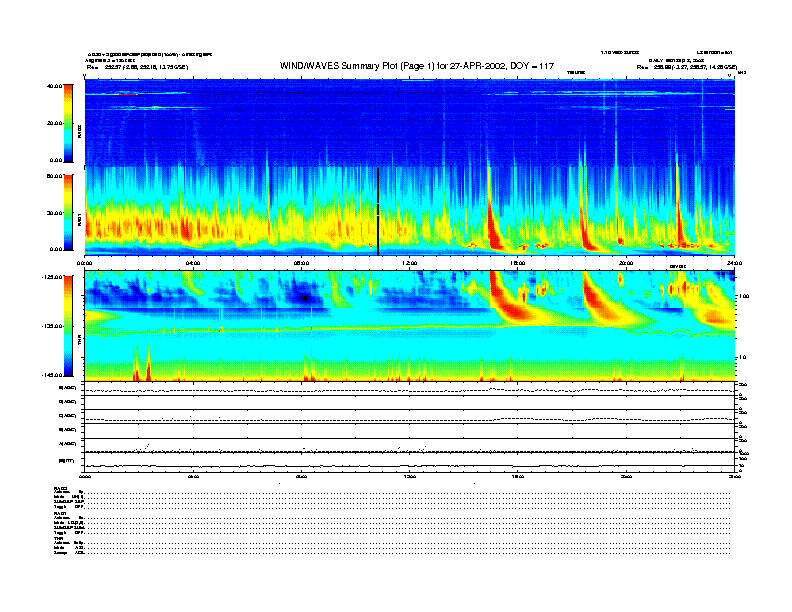Click the 04:00 tick label under RAD1 spectrogram

[193, 263]
